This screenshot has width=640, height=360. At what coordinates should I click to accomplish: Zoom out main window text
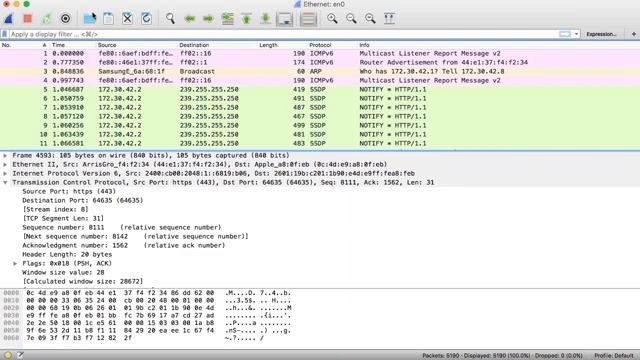coord(351,18)
